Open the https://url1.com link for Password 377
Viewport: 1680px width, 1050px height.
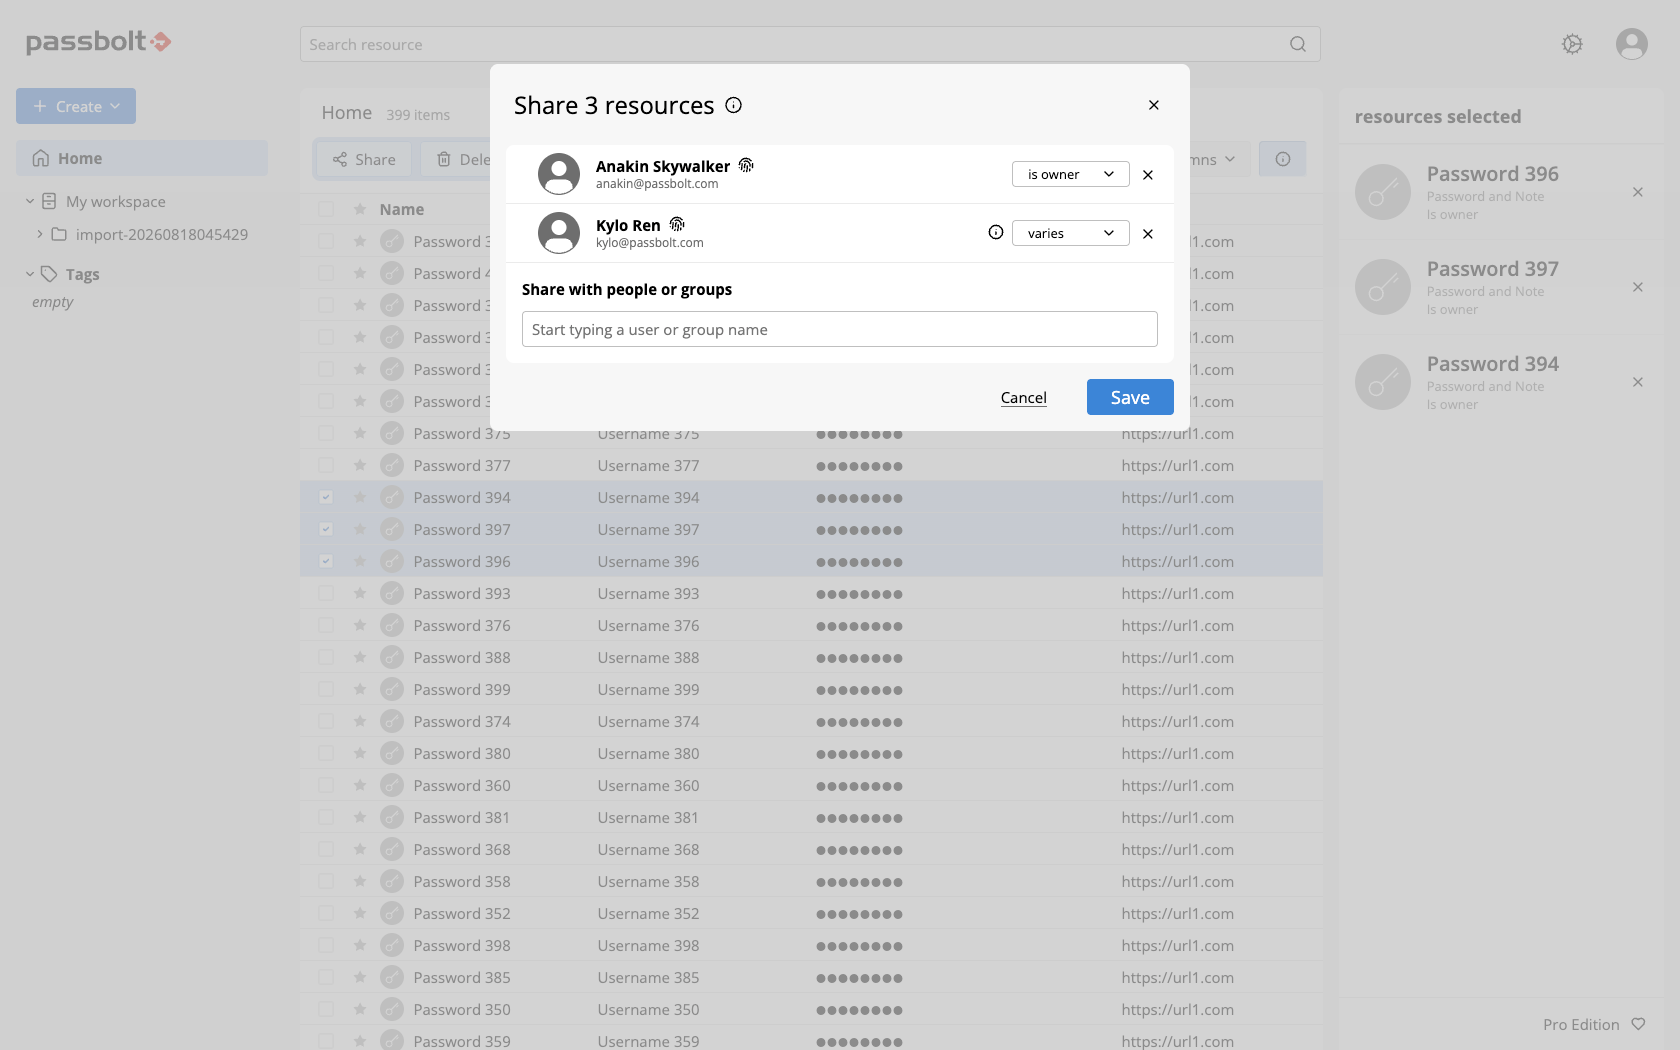(x=1177, y=465)
